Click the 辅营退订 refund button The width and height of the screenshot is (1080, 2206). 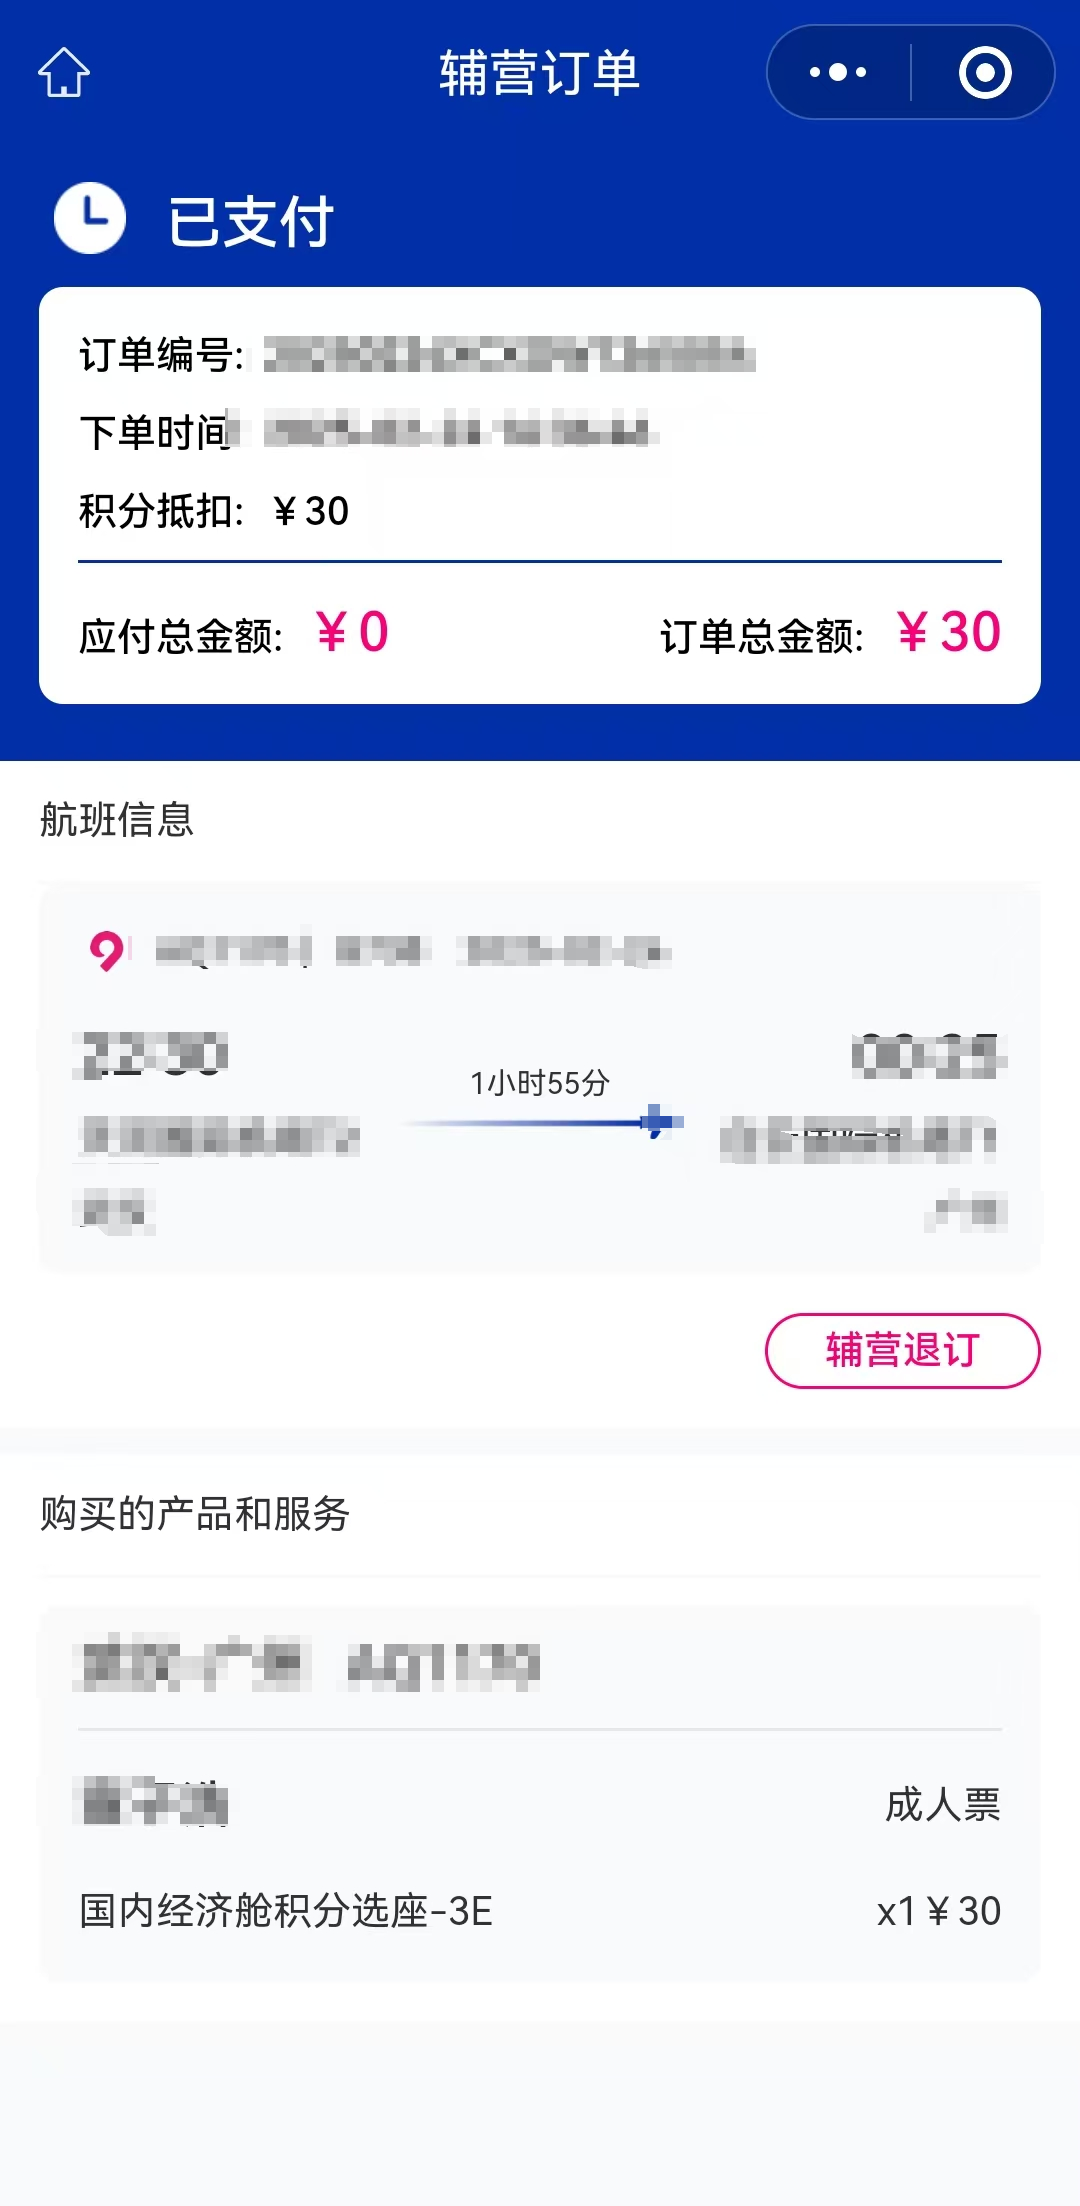tap(902, 1350)
